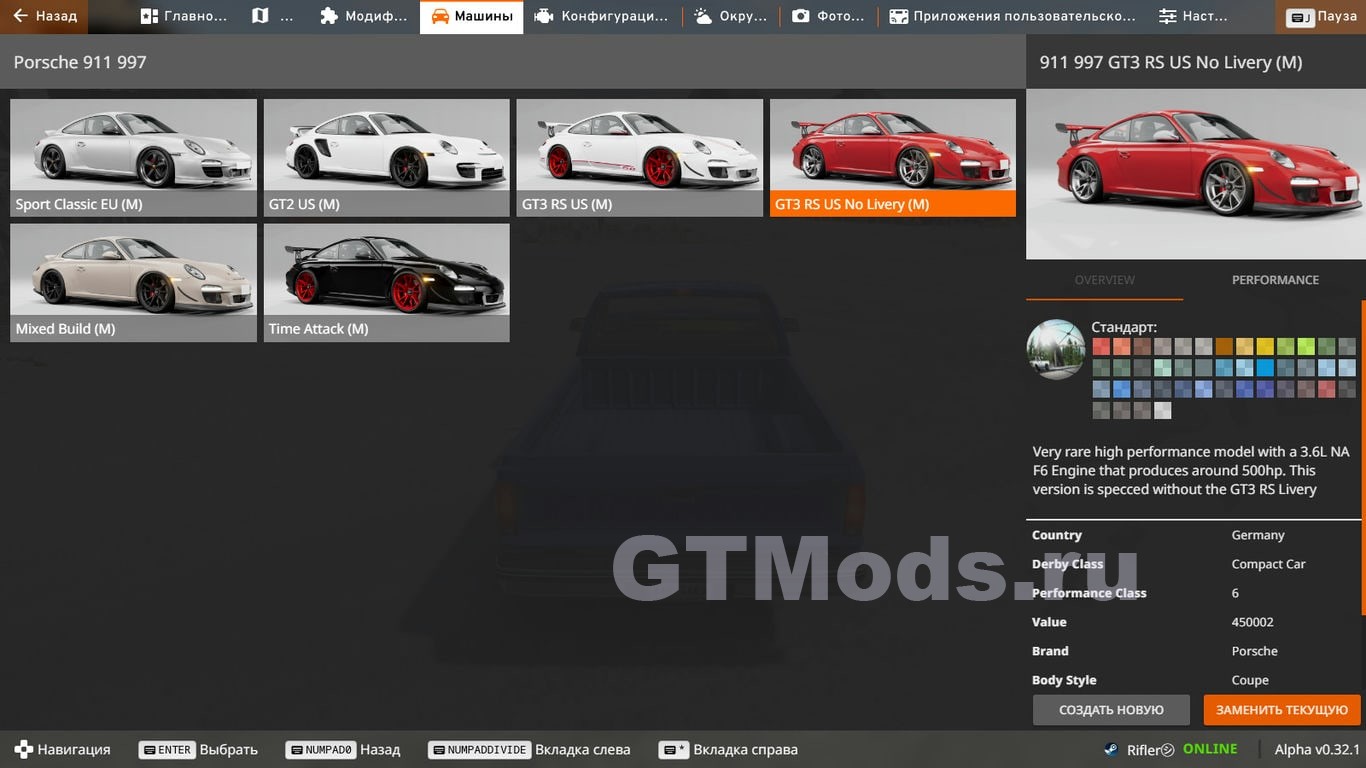The image size is (1366, 768).
Task: Select GT3 RS US No Livery (M)
Action: (x=893, y=158)
